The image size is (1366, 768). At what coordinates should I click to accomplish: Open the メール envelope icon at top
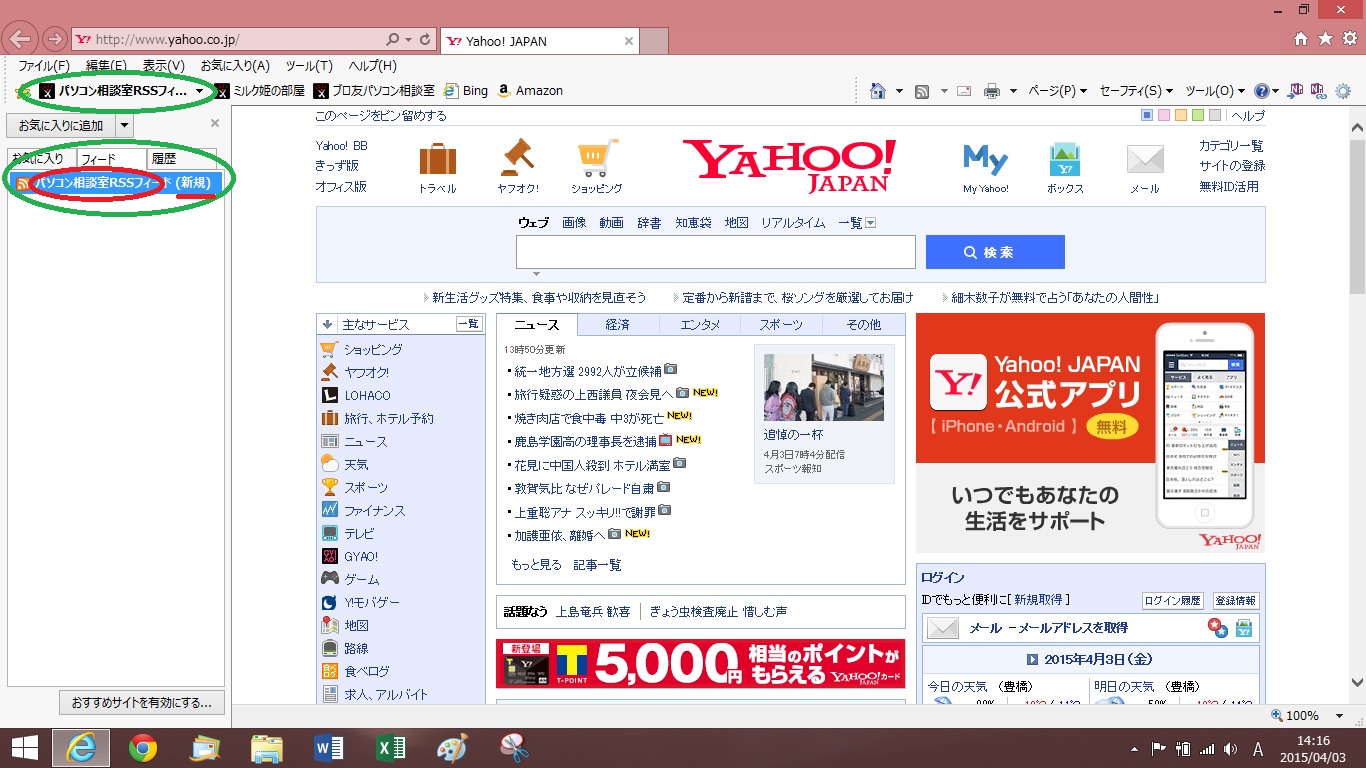tap(1145, 160)
